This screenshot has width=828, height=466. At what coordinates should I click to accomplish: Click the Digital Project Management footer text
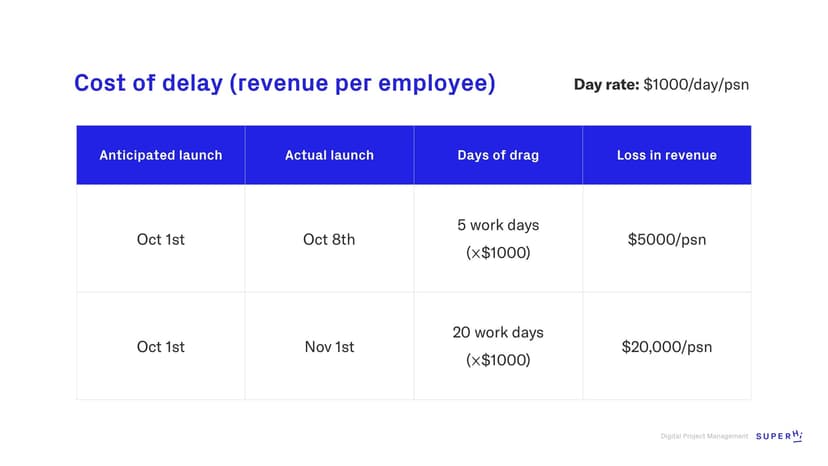(x=704, y=436)
